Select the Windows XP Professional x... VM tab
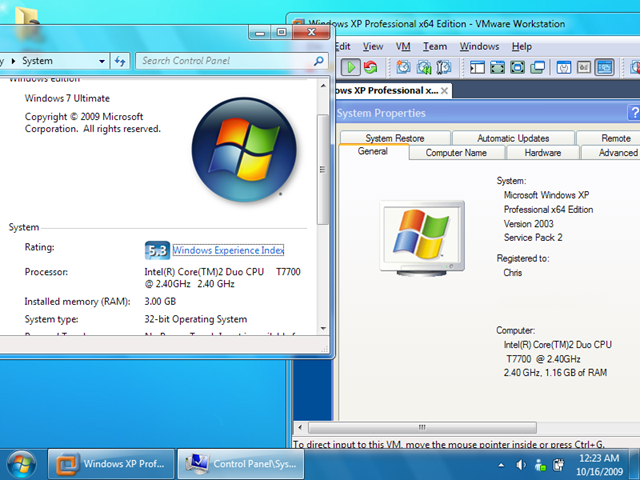Screen dimensions: 640x480 [x=386, y=90]
